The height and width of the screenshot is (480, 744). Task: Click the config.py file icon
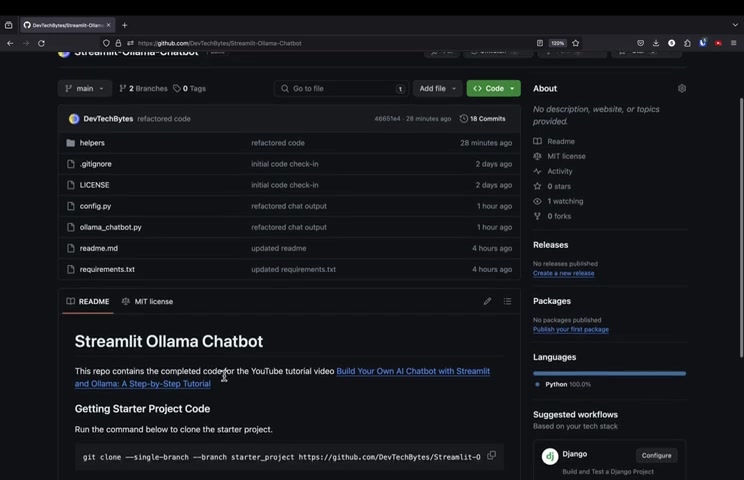click(71, 206)
